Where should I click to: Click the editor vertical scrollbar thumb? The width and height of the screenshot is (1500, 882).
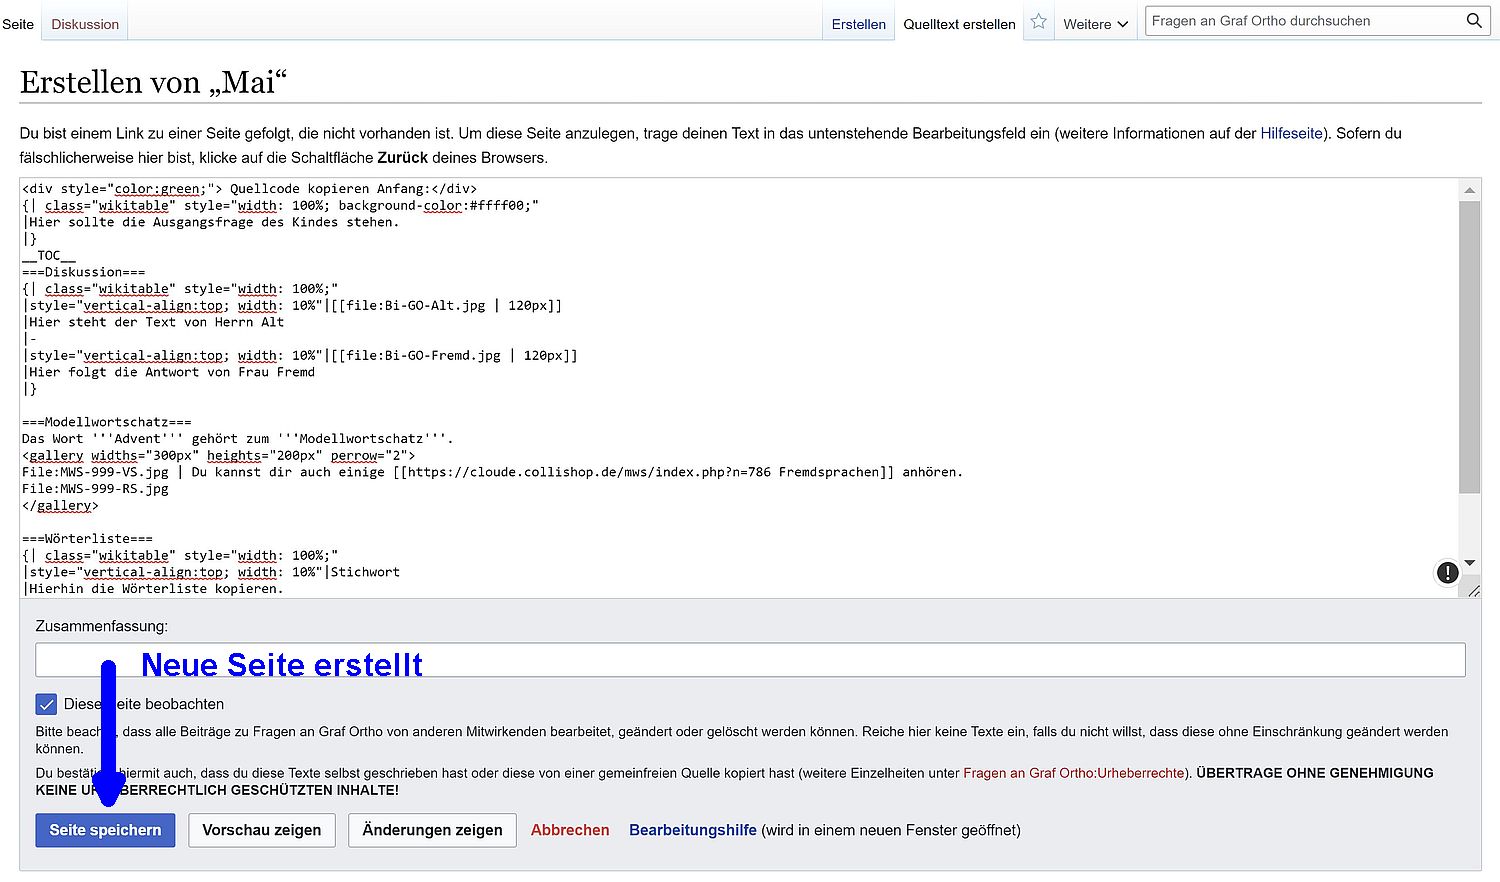(x=1469, y=346)
